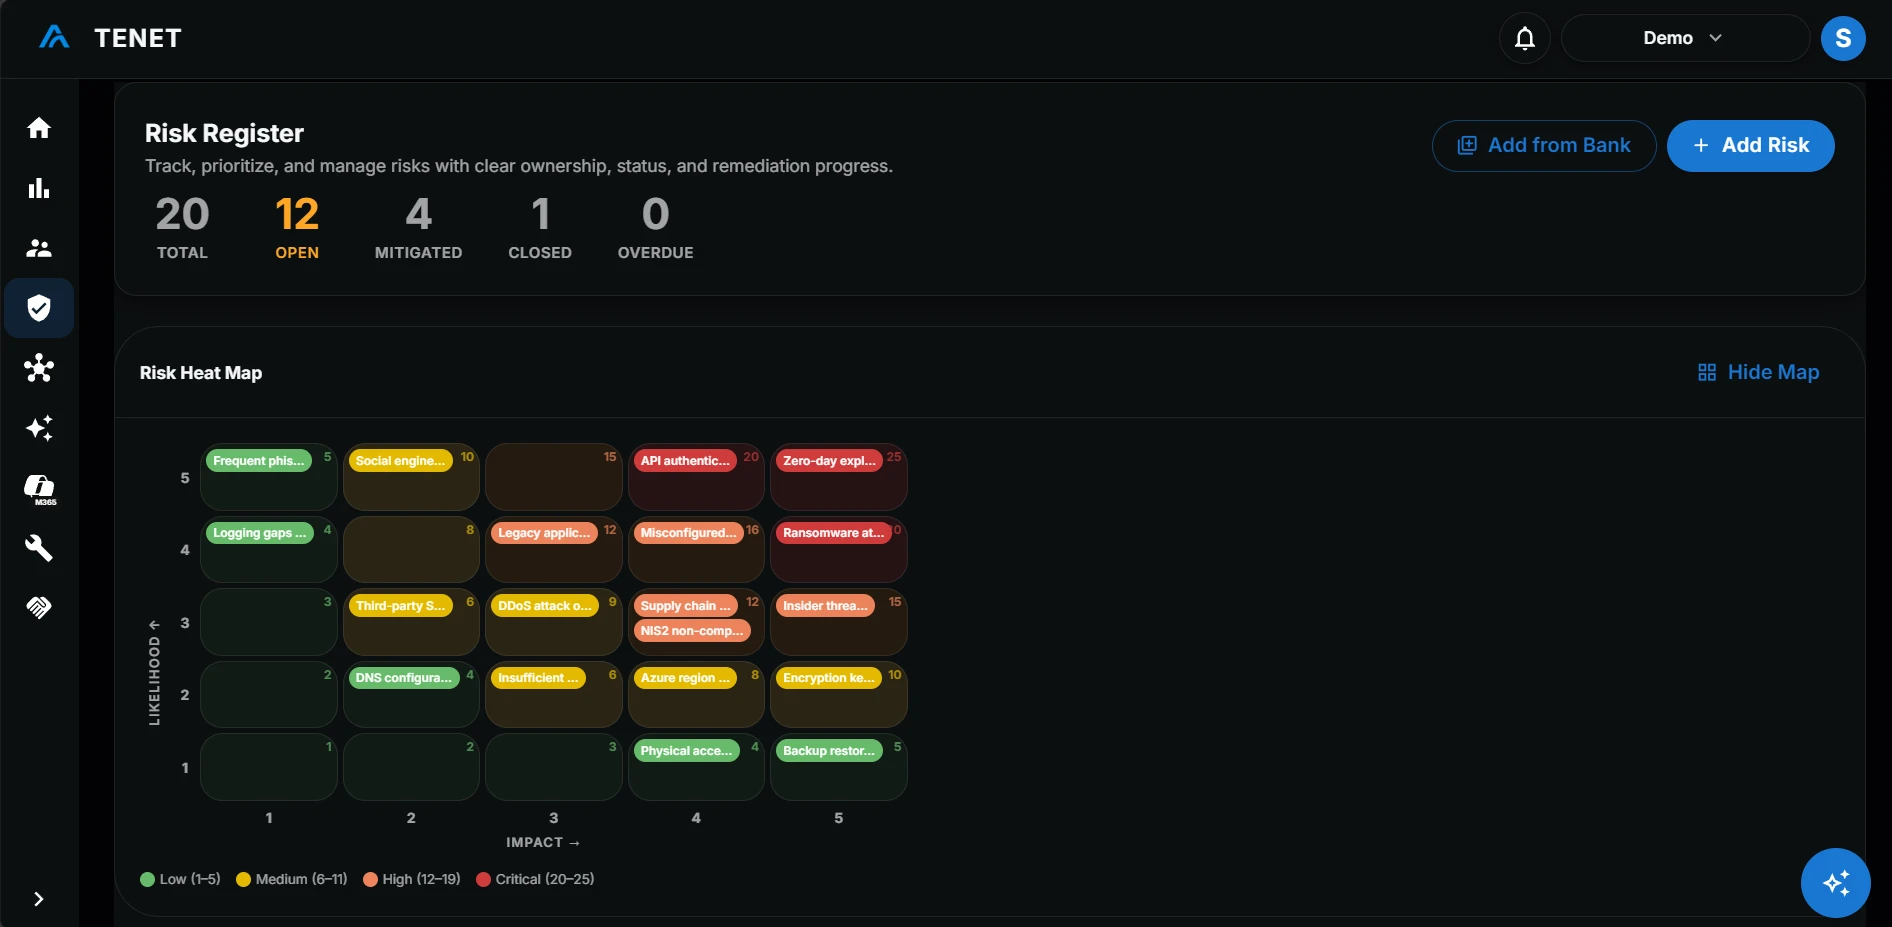This screenshot has height=927, width=1892.
Task: Open the 'Ransomware at...' risk chip
Action: pyautogui.click(x=834, y=533)
